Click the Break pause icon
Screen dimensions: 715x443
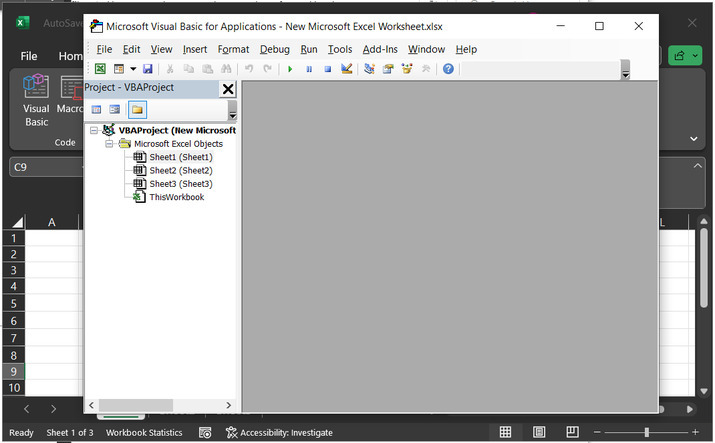point(309,69)
